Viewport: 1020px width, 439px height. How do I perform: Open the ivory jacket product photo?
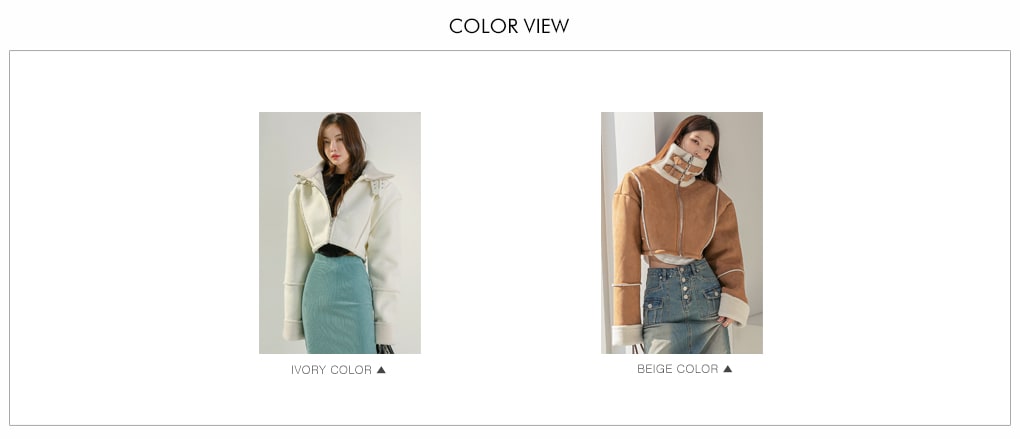(x=340, y=233)
